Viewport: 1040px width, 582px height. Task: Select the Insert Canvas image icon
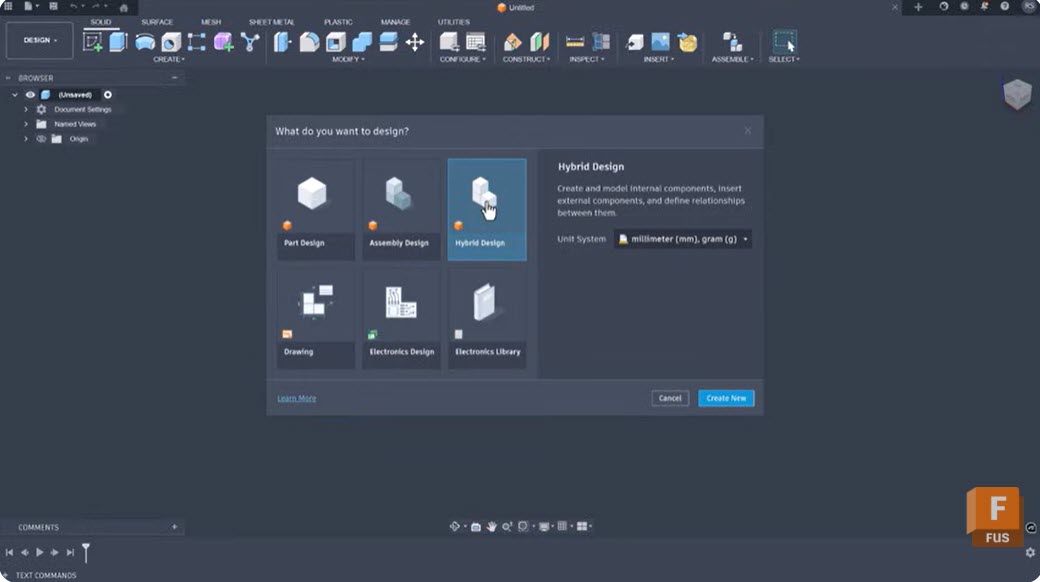pos(660,42)
